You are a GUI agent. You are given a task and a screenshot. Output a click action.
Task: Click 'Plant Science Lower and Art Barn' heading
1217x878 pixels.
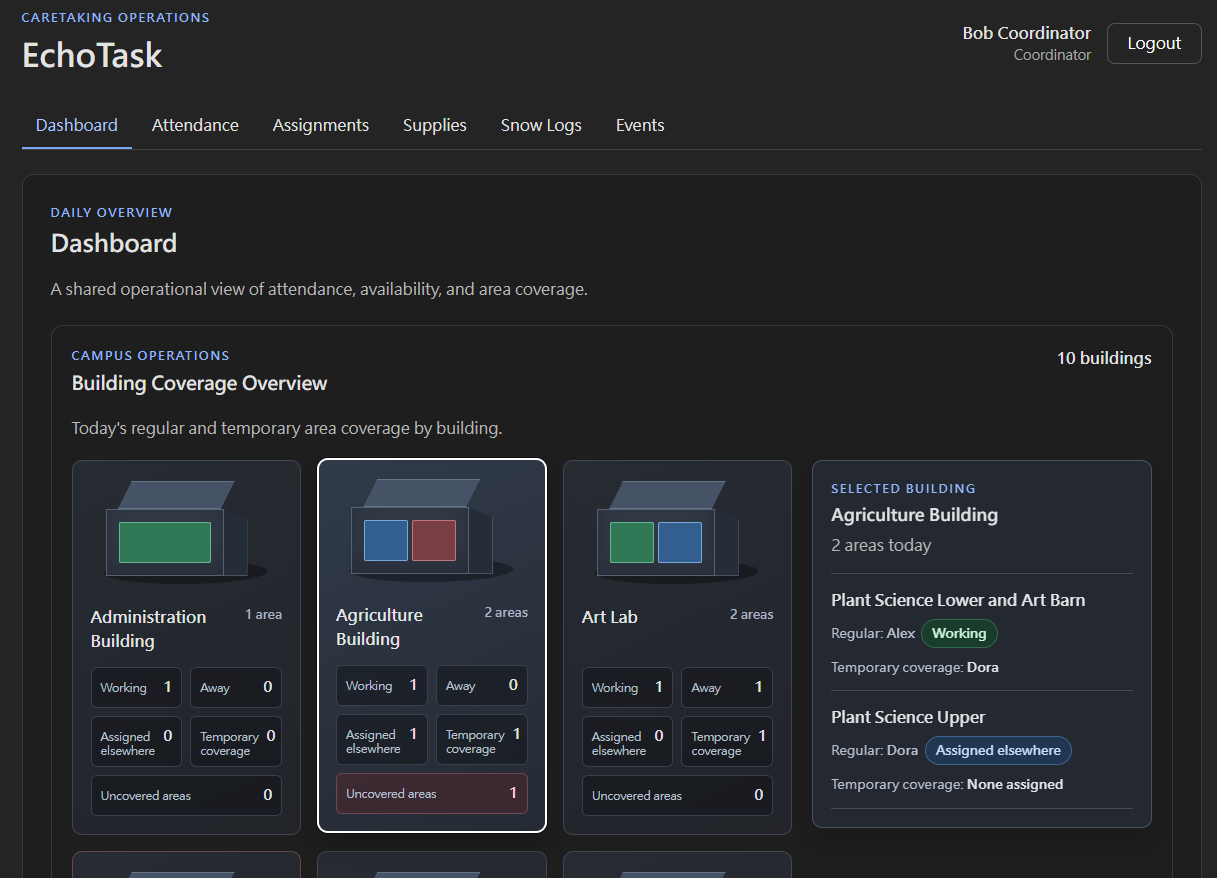click(958, 600)
